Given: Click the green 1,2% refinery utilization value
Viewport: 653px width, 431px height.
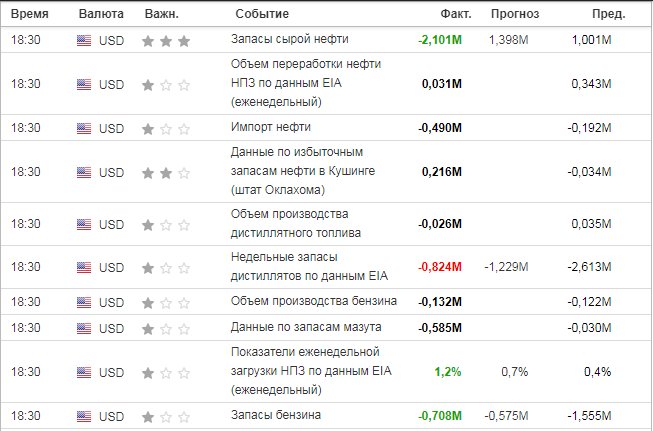Looking at the screenshot, I should 448,371.
